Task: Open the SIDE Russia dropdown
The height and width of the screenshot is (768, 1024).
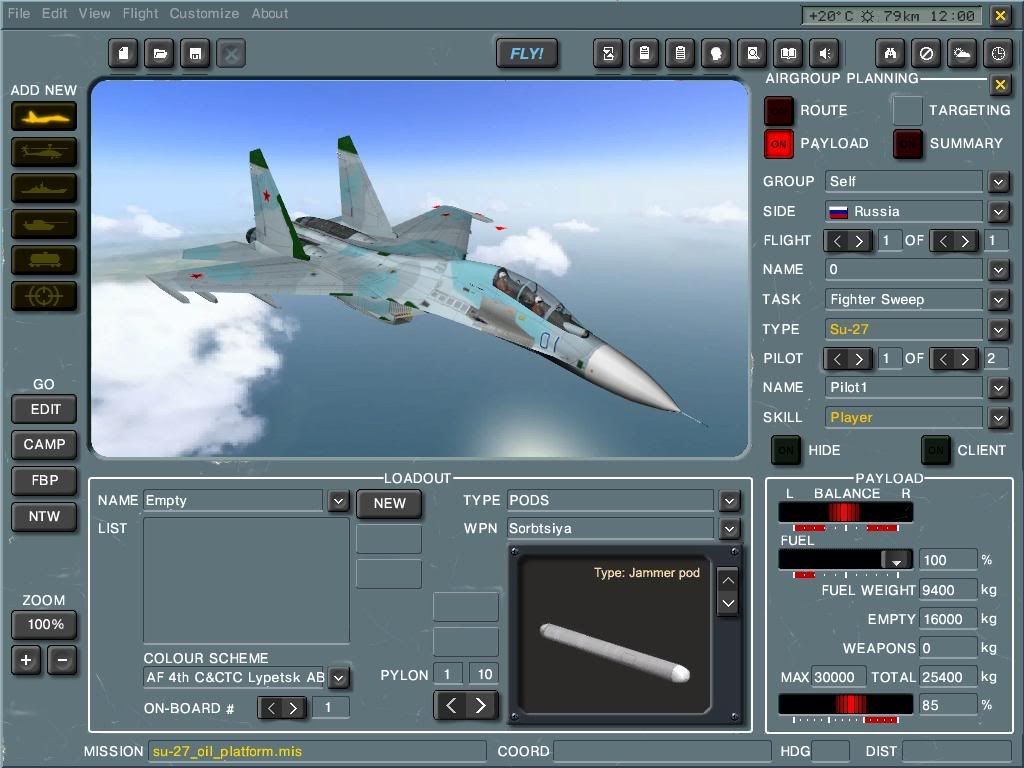Action: (998, 212)
